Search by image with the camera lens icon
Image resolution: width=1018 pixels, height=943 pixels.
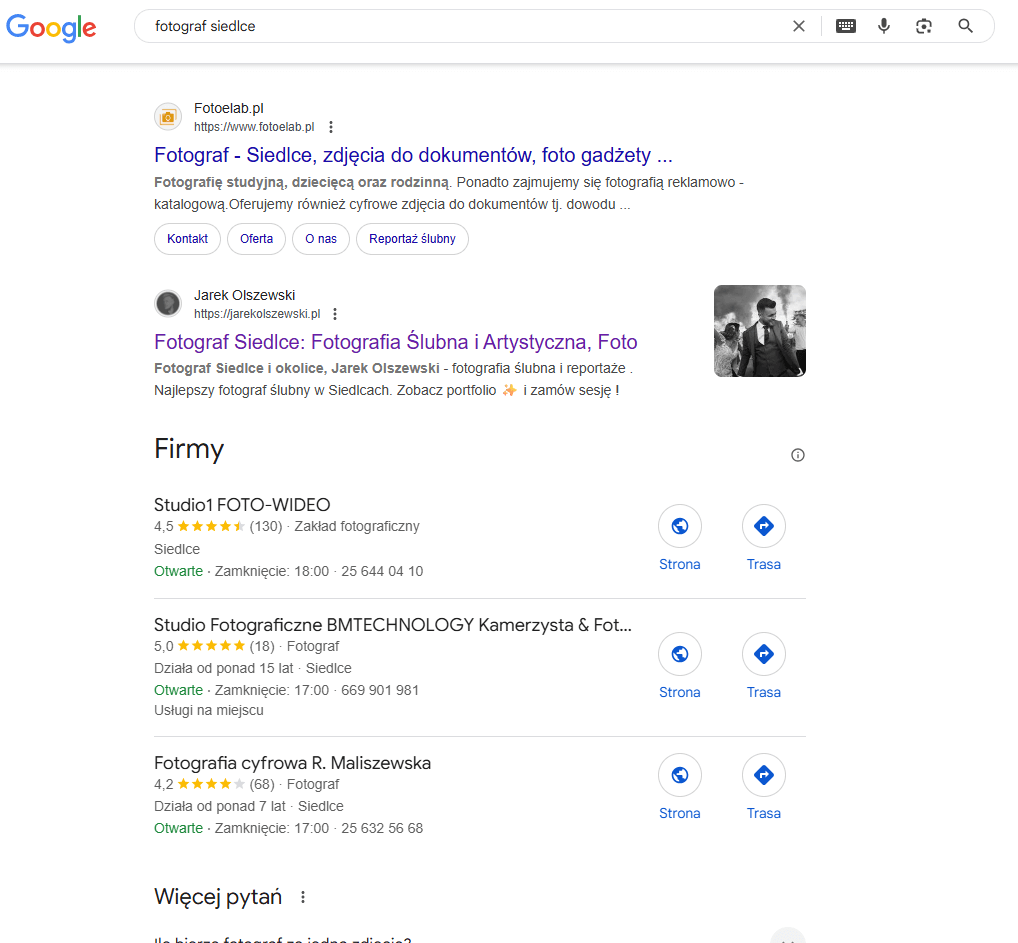(924, 26)
